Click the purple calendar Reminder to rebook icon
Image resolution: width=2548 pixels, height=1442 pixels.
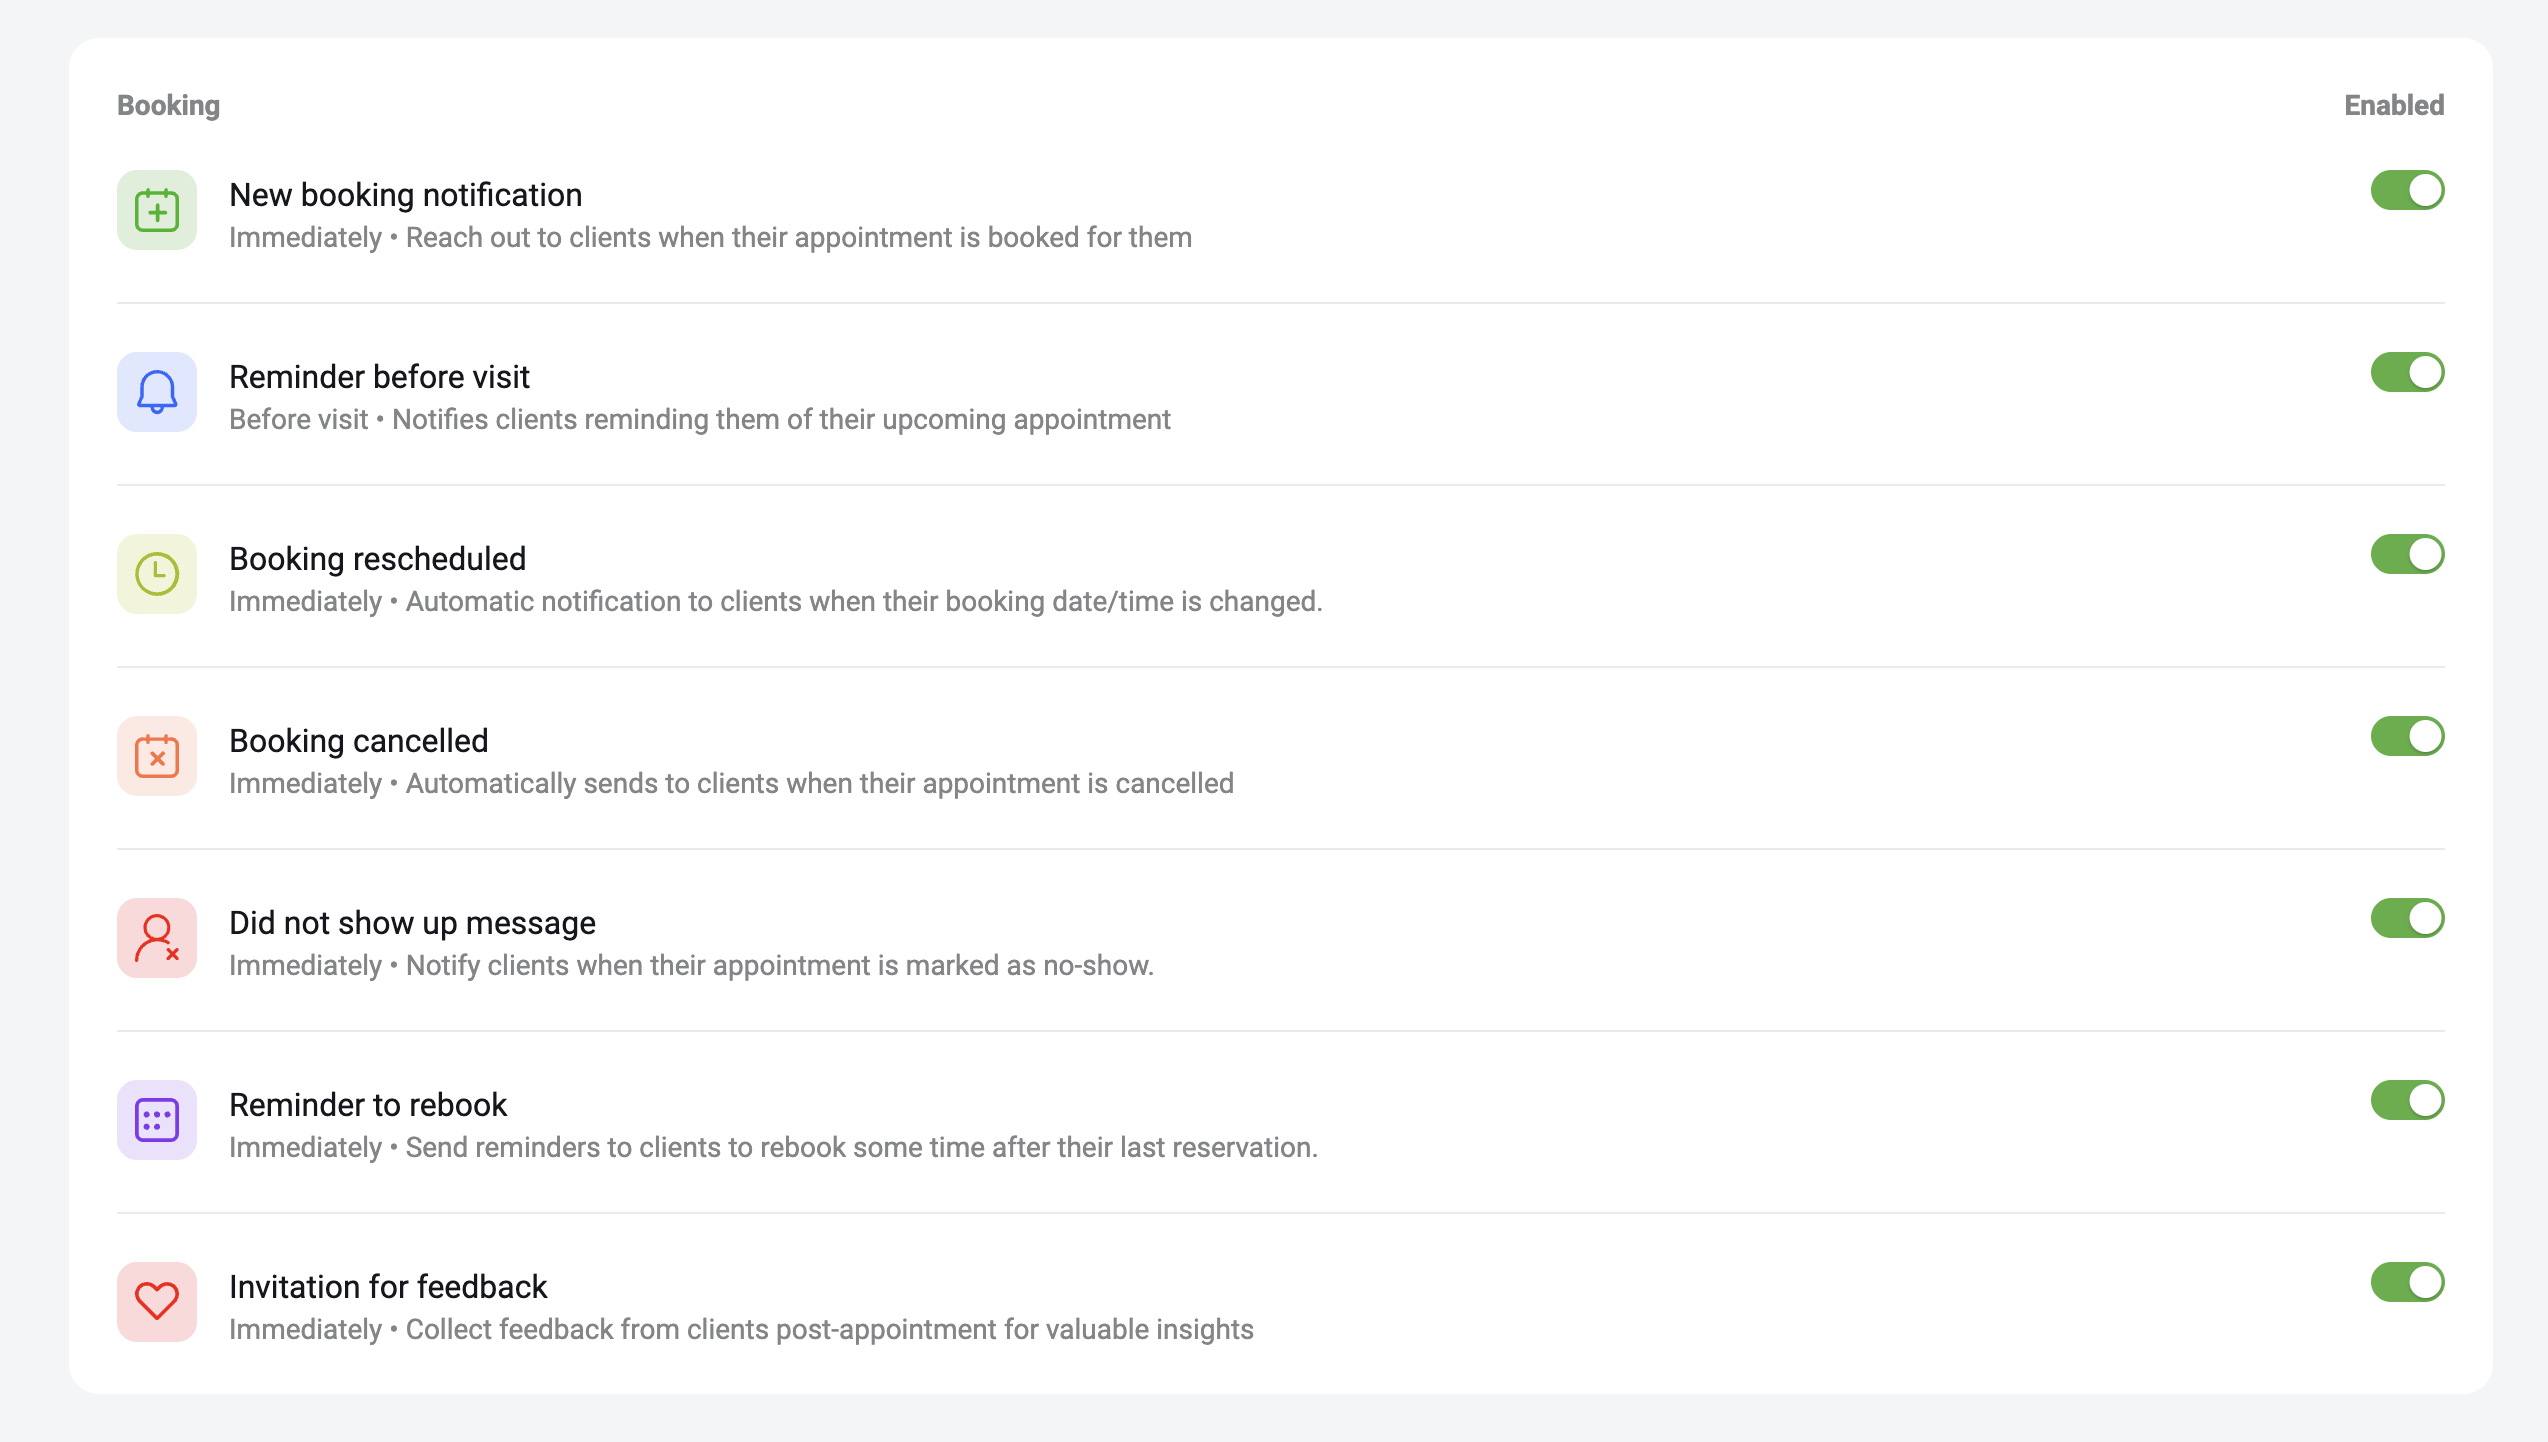pyautogui.click(x=157, y=1120)
